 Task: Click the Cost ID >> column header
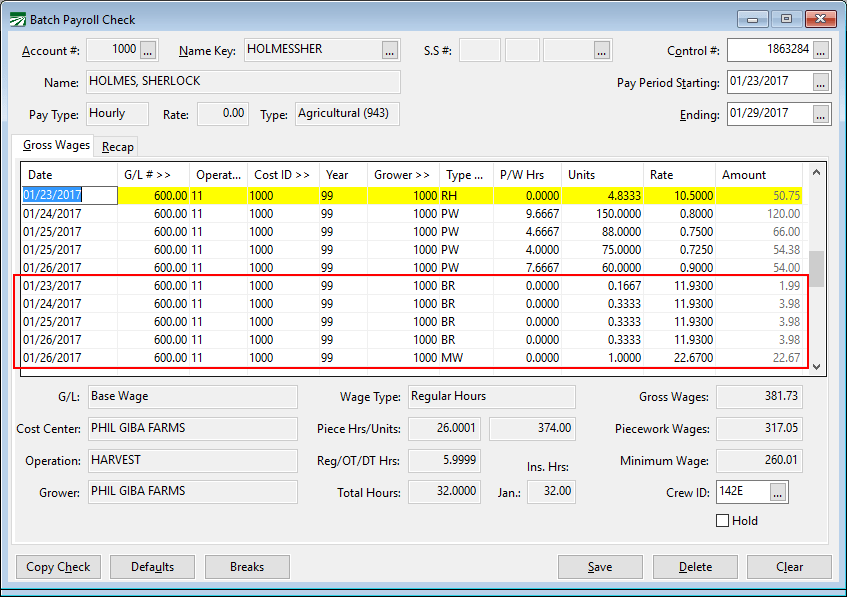click(284, 175)
